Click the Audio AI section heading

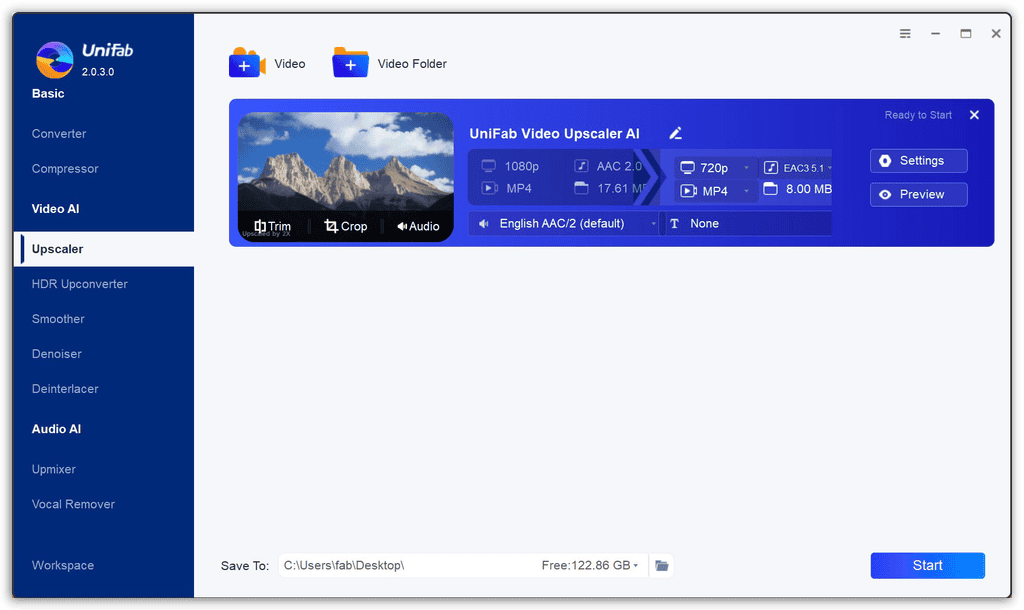[x=56, y=429]
